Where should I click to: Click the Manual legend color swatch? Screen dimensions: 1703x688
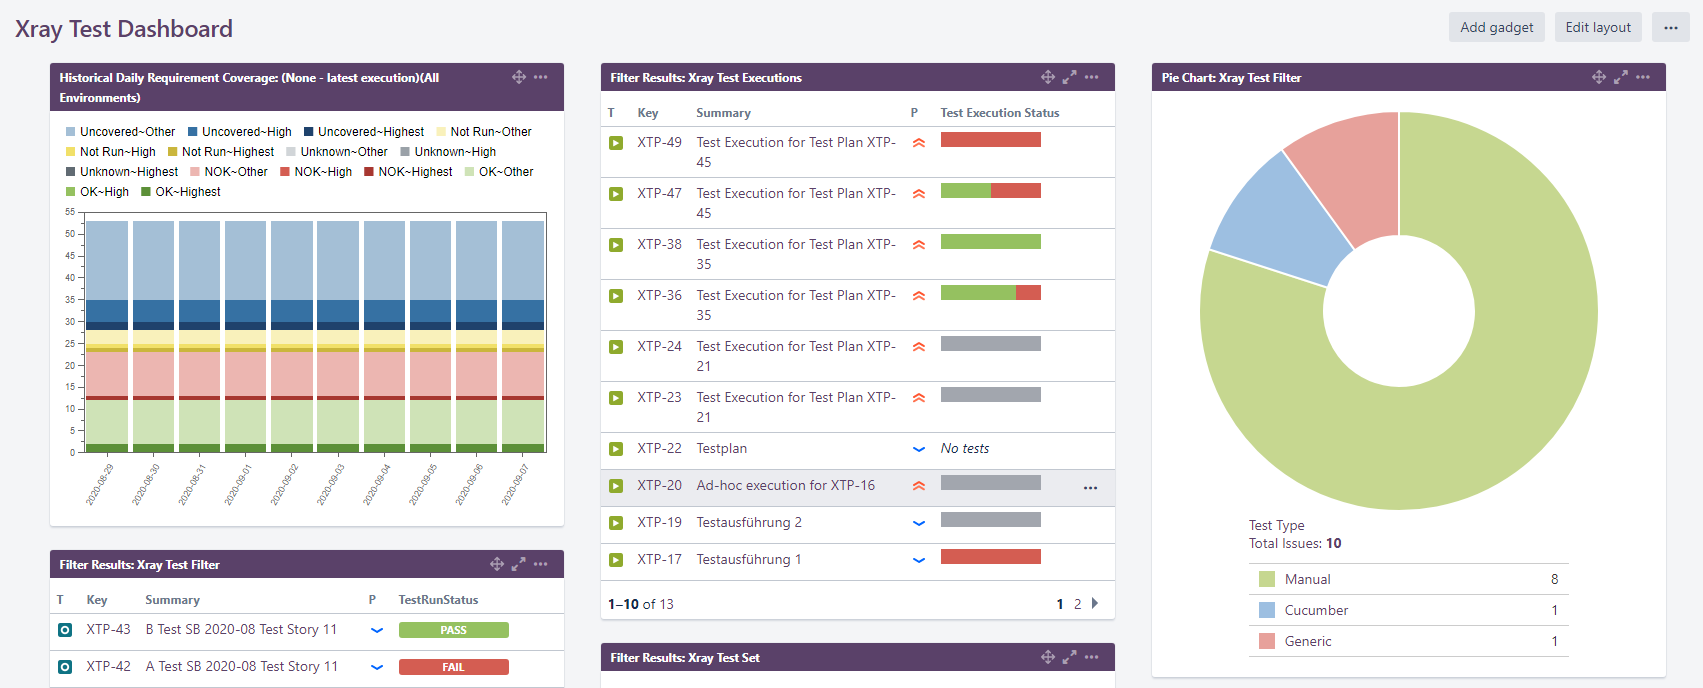[1267, 579]
